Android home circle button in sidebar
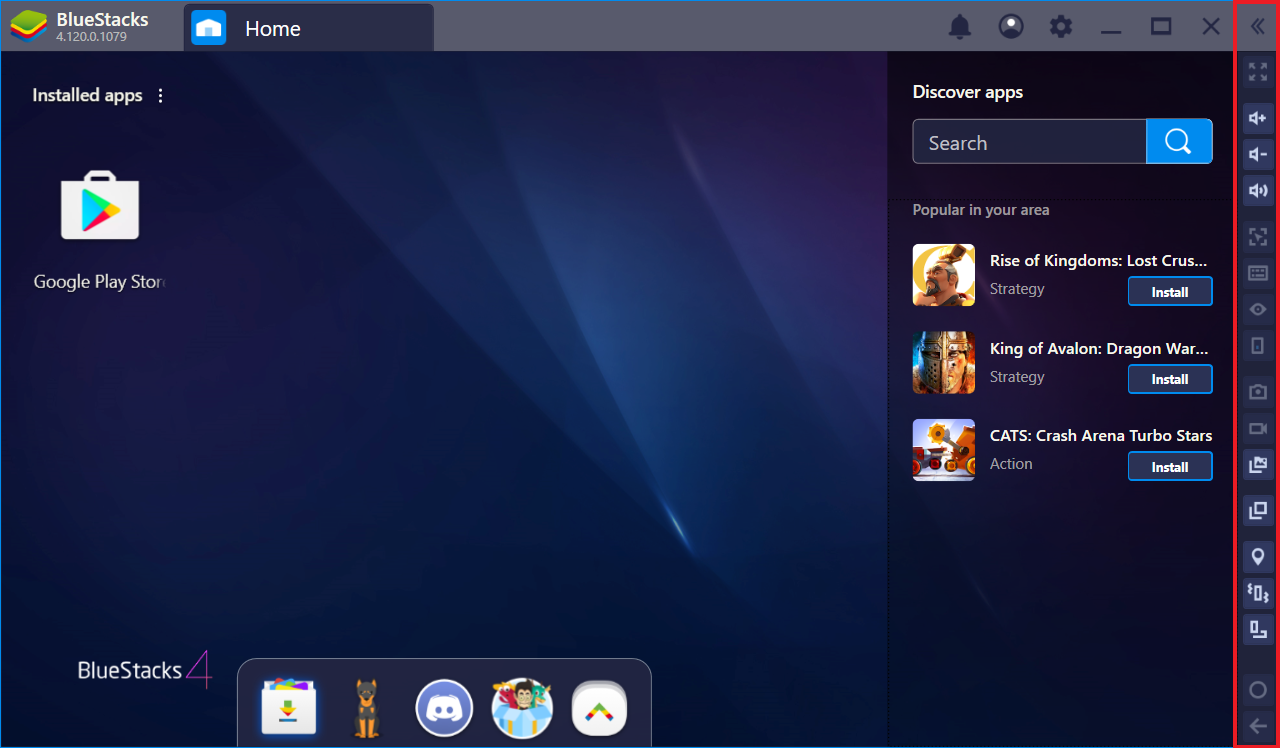1280x748 pixels. point(1258,690)
